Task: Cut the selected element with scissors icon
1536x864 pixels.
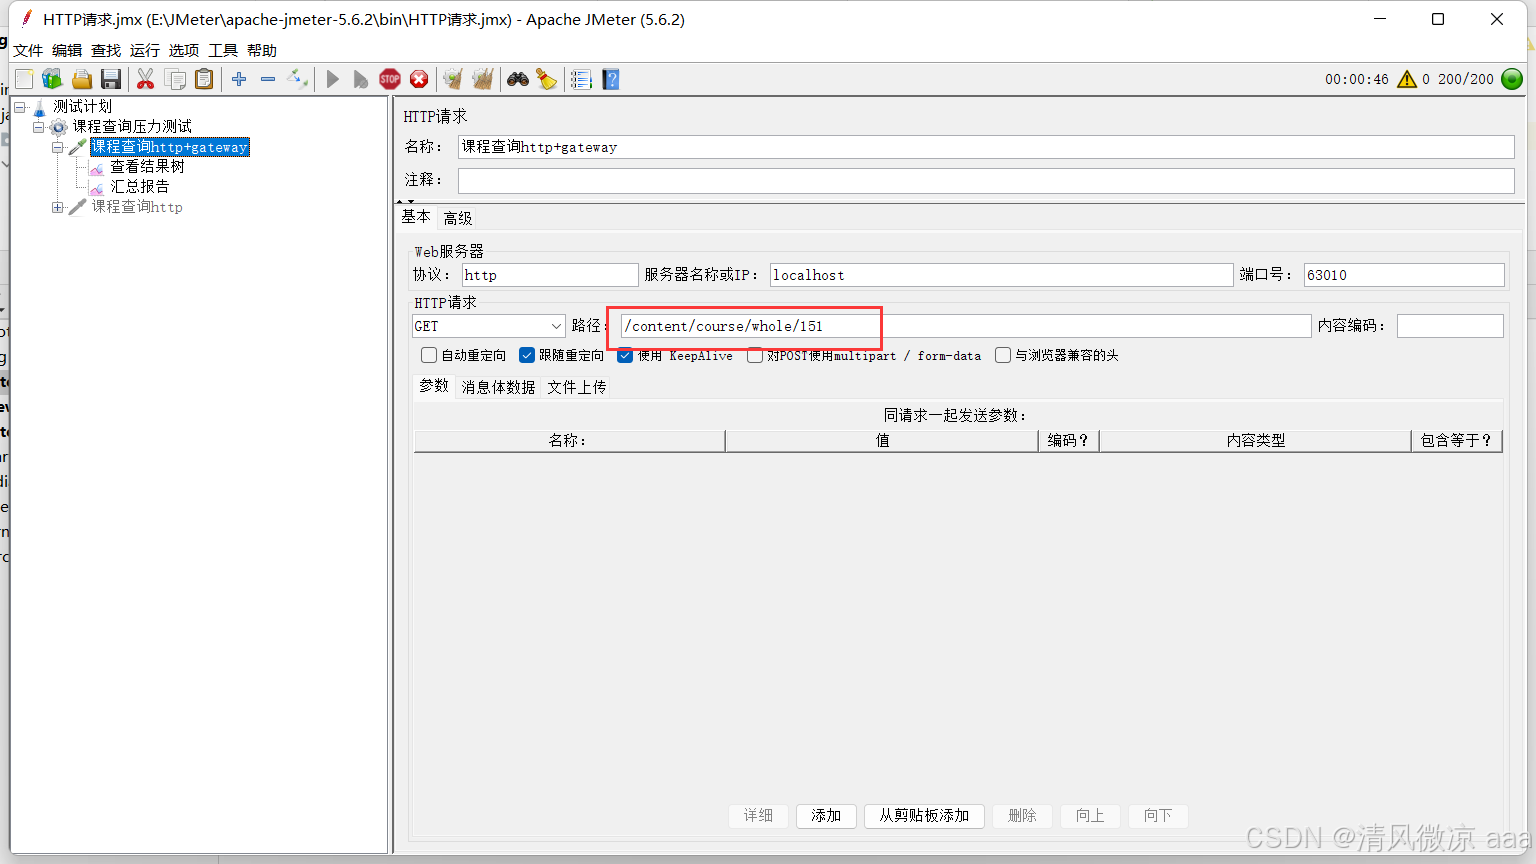Action: click(146, 79)
